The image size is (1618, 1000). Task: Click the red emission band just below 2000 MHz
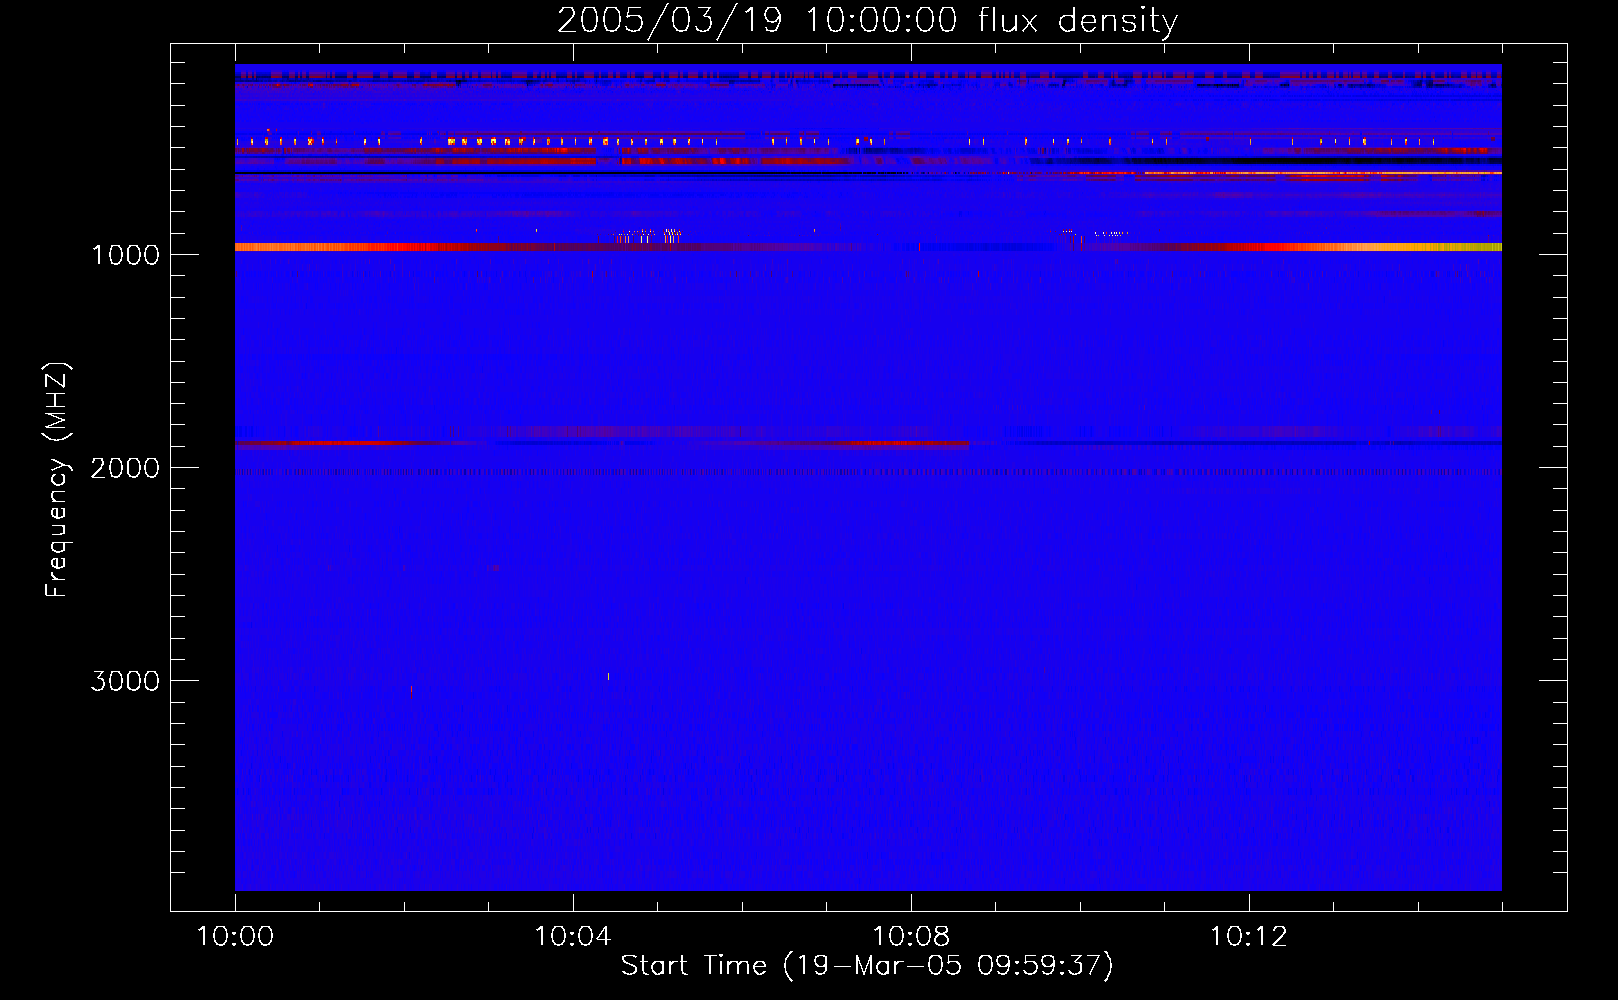(601, 443)
